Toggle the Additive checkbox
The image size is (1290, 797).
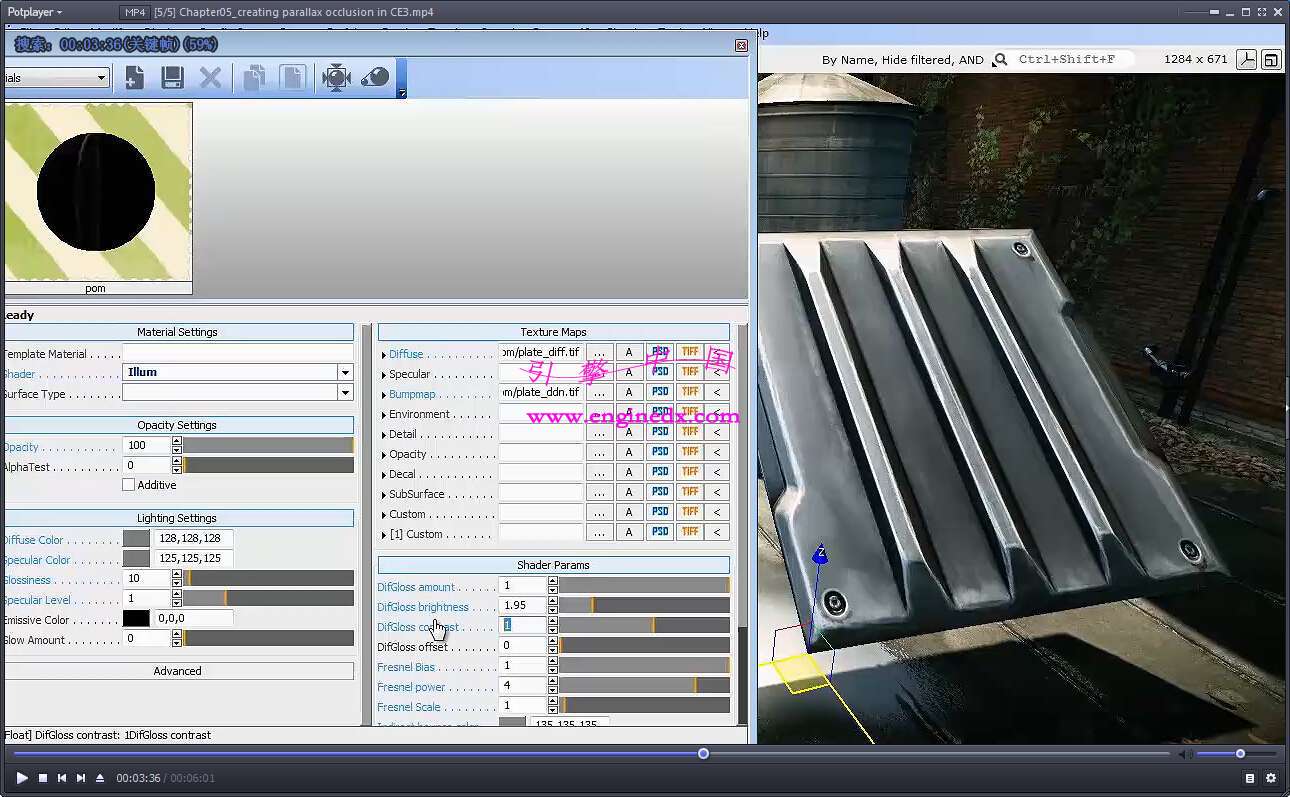coord(128,485)
